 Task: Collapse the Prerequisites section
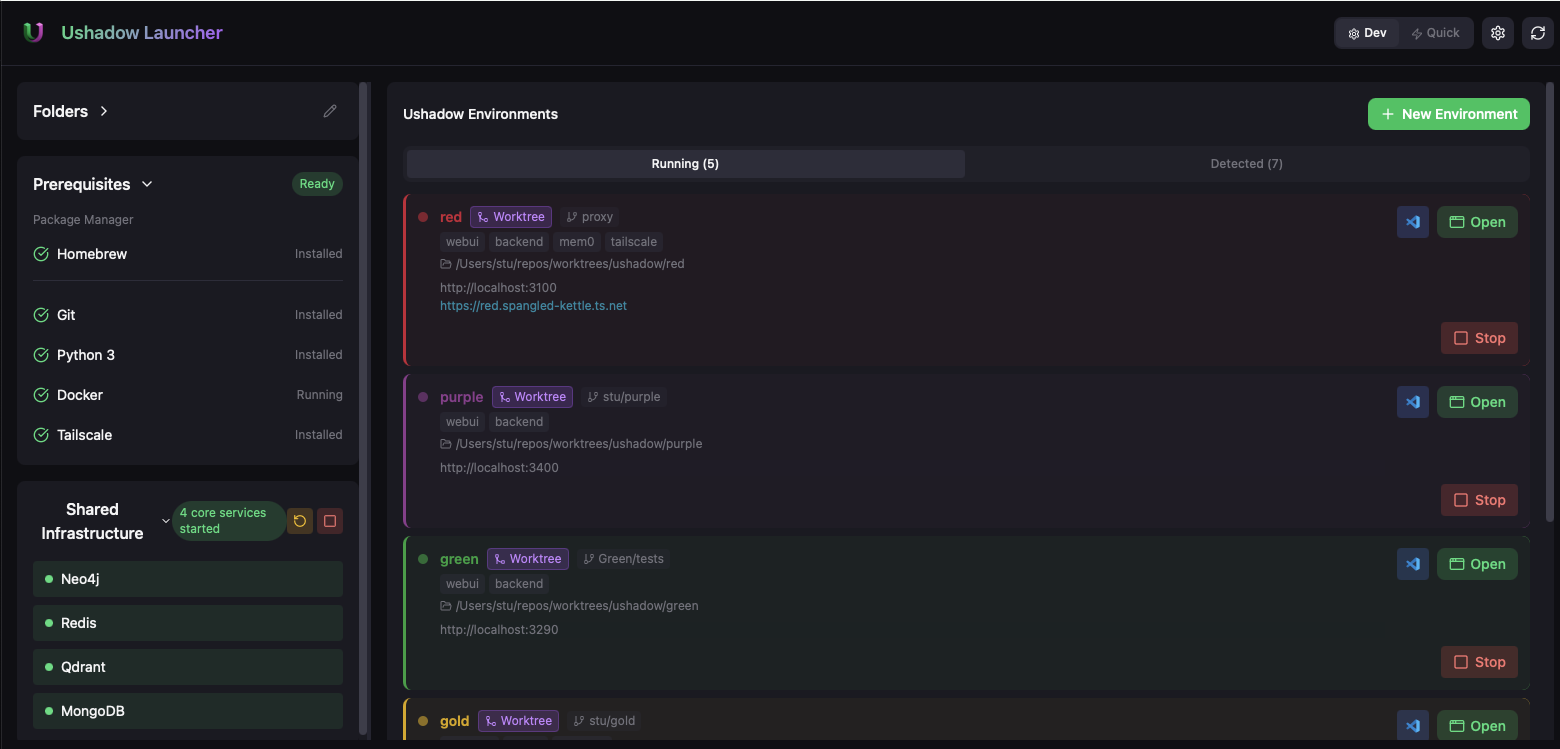click(x=146, y=184)
